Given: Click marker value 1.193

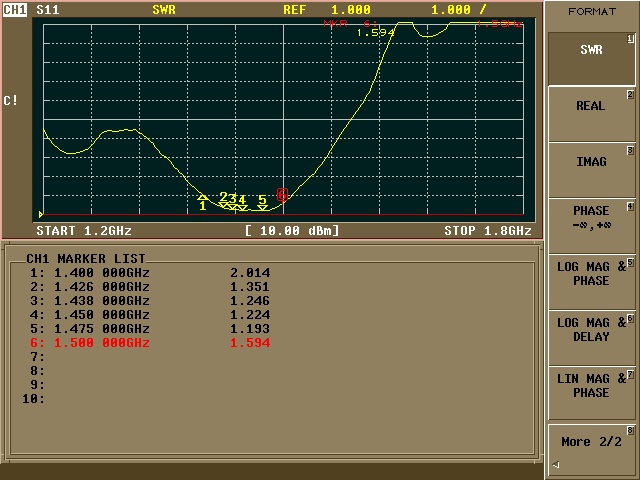Looking at the screenshot, I should click(x=250, y=329).
